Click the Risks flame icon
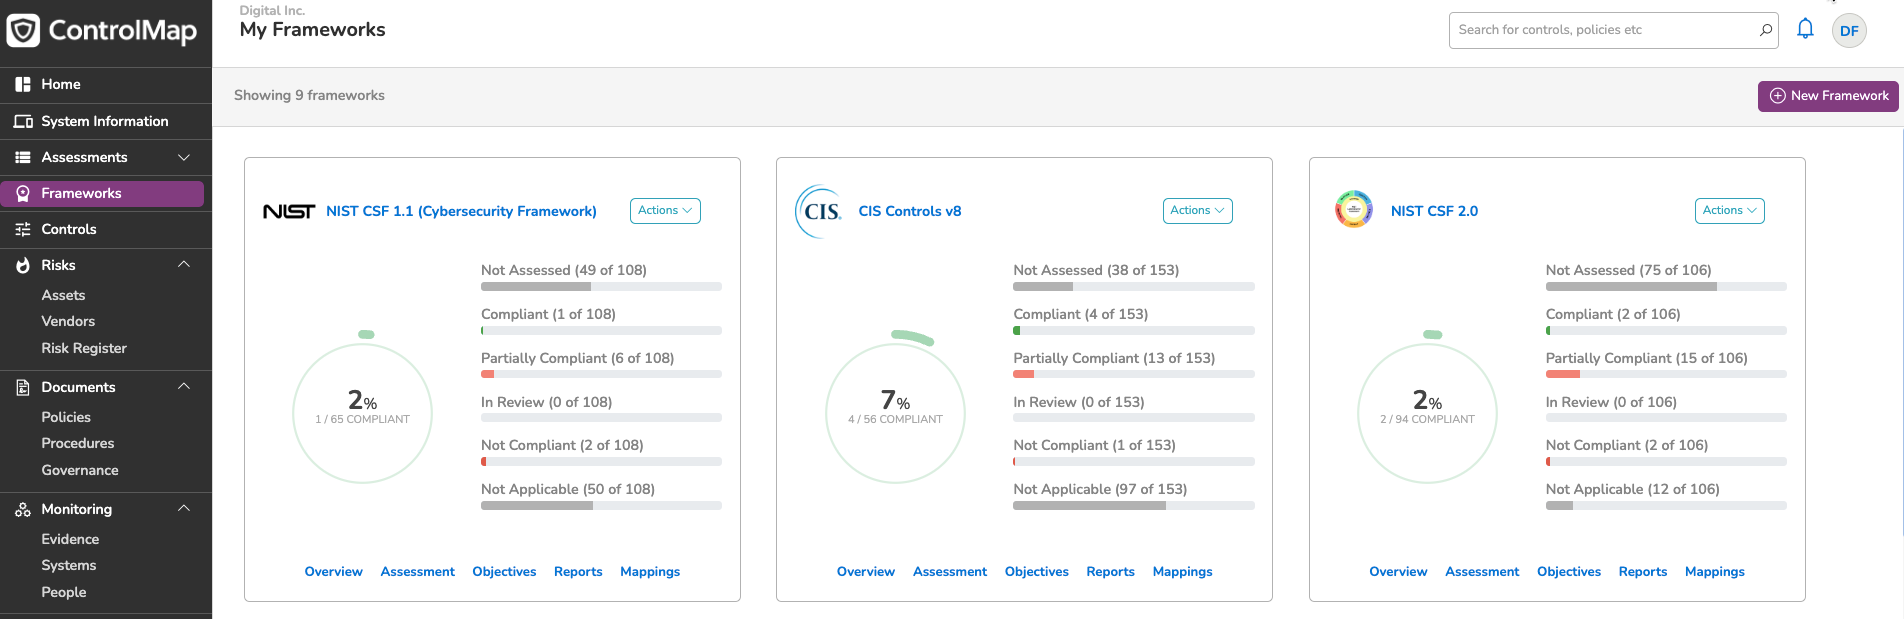 [23, 265]
